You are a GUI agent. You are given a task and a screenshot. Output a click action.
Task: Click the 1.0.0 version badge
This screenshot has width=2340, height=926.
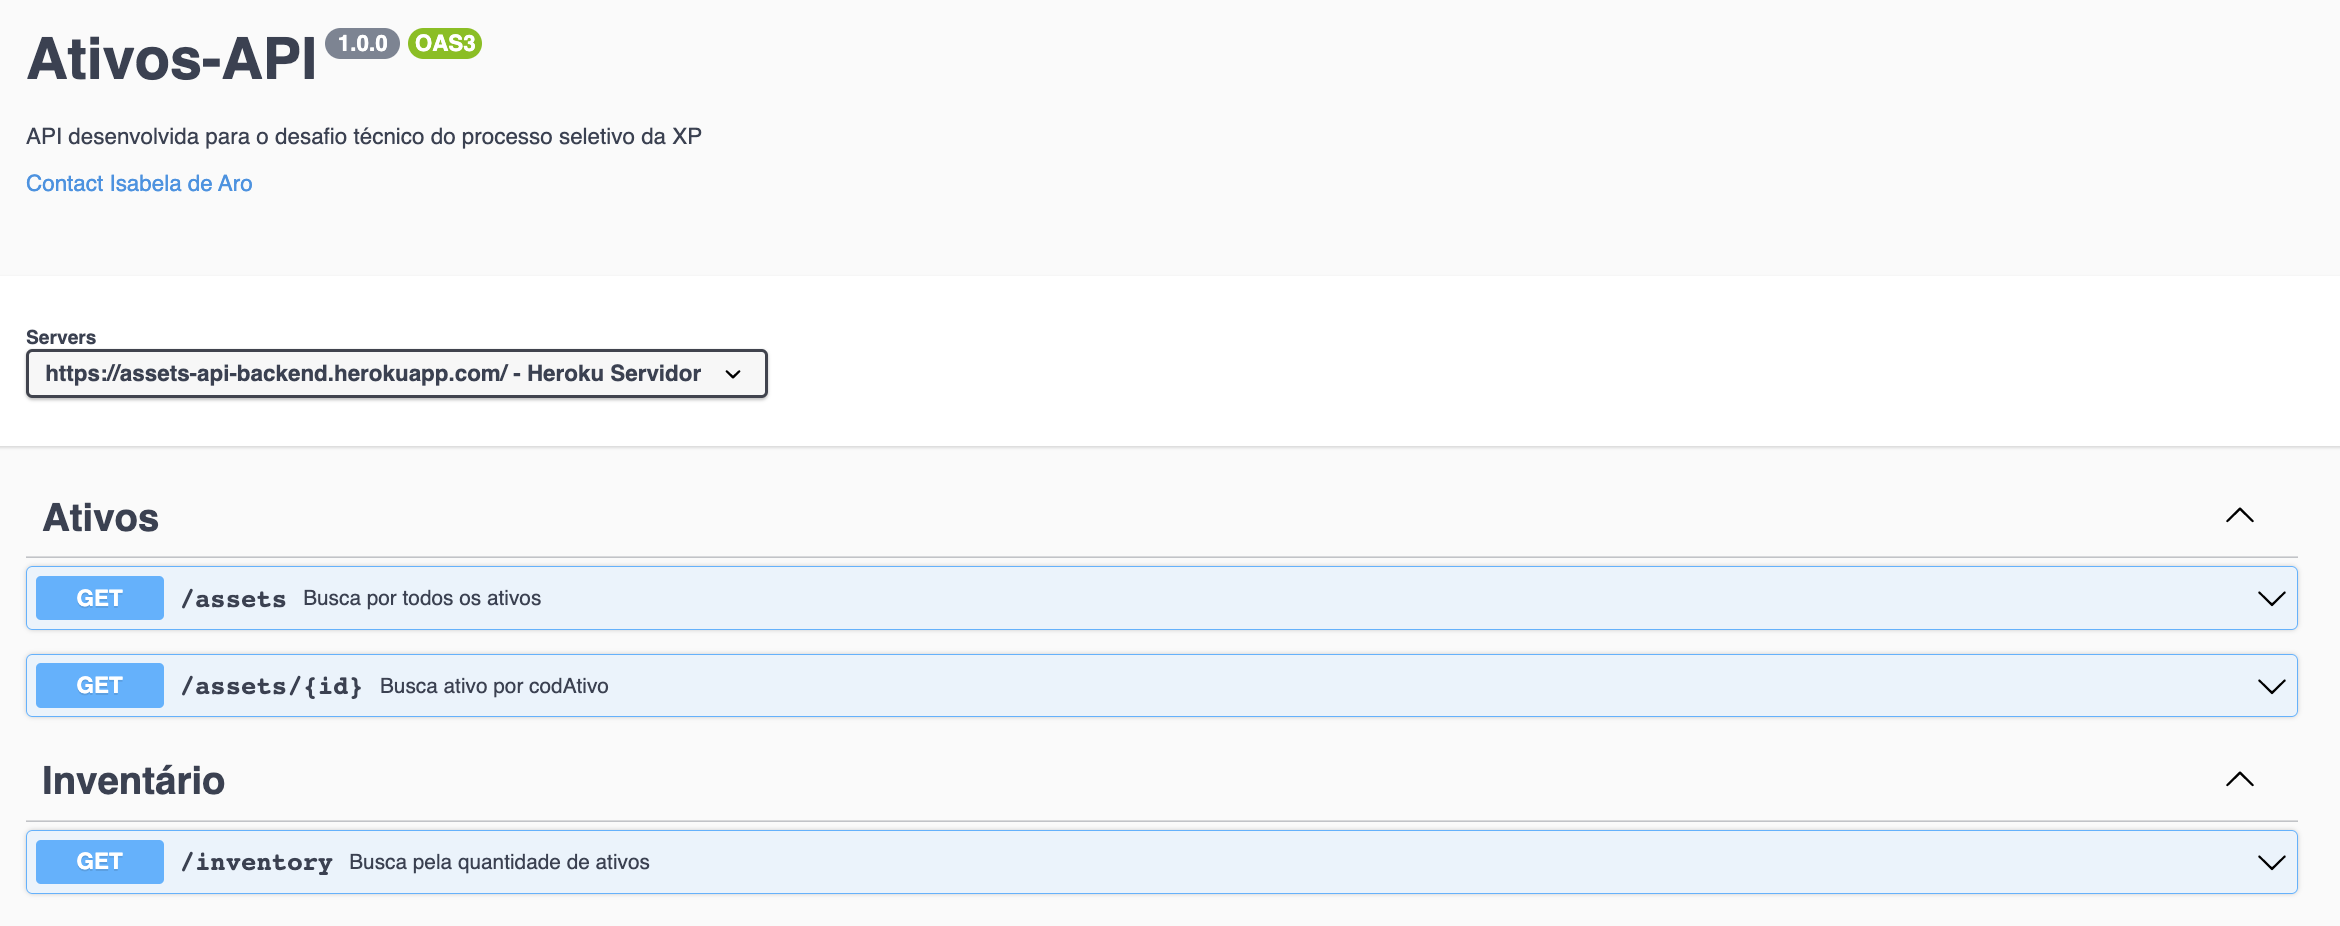point(363,44)
